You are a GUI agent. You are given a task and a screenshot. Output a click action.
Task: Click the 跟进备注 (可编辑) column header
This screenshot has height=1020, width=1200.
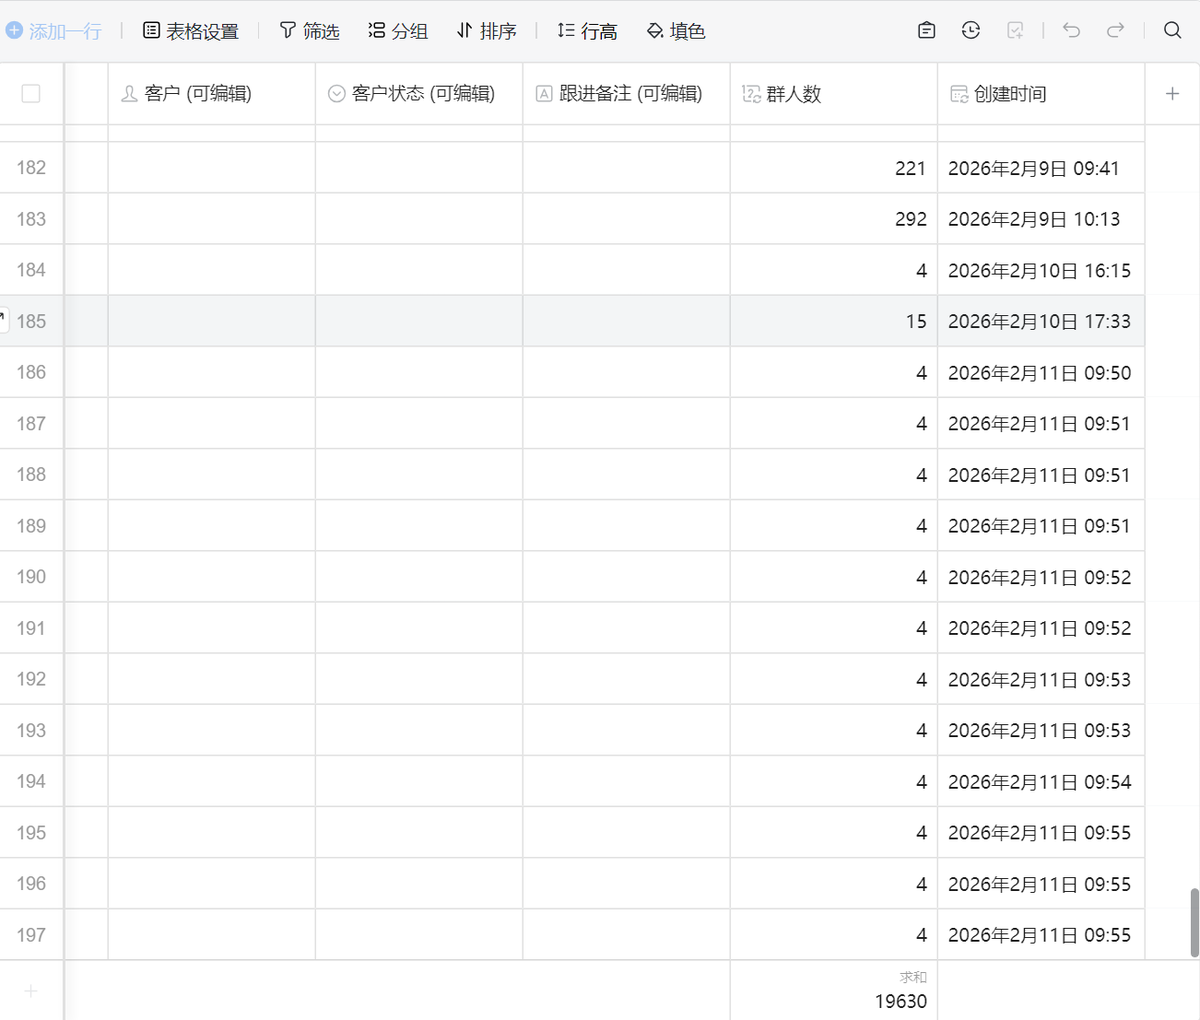pyautogui.click(x=626, y=94)
